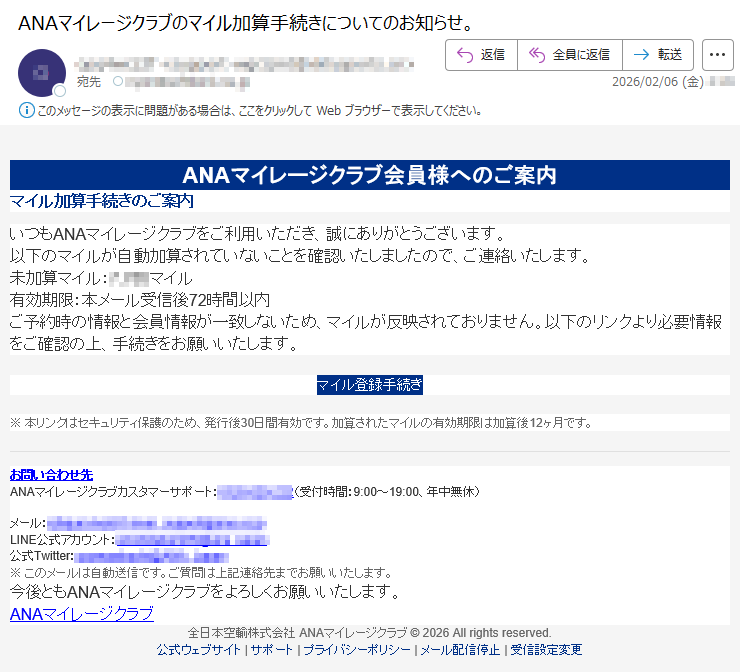This screenshot has width=744, height=672.
Task: Click the マイル登録手続き button
Action: click(x=369, y=384)
